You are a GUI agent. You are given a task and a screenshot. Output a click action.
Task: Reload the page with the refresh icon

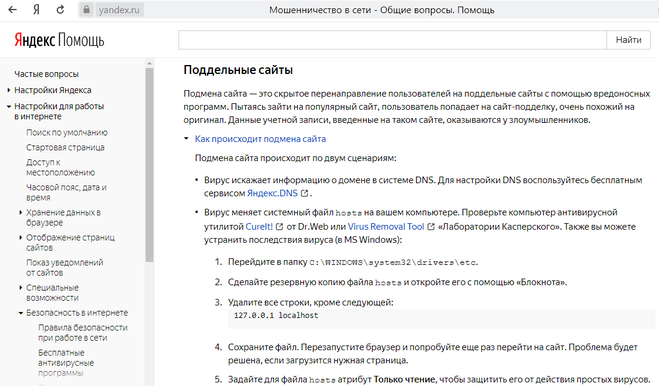[x=61, y=10]
